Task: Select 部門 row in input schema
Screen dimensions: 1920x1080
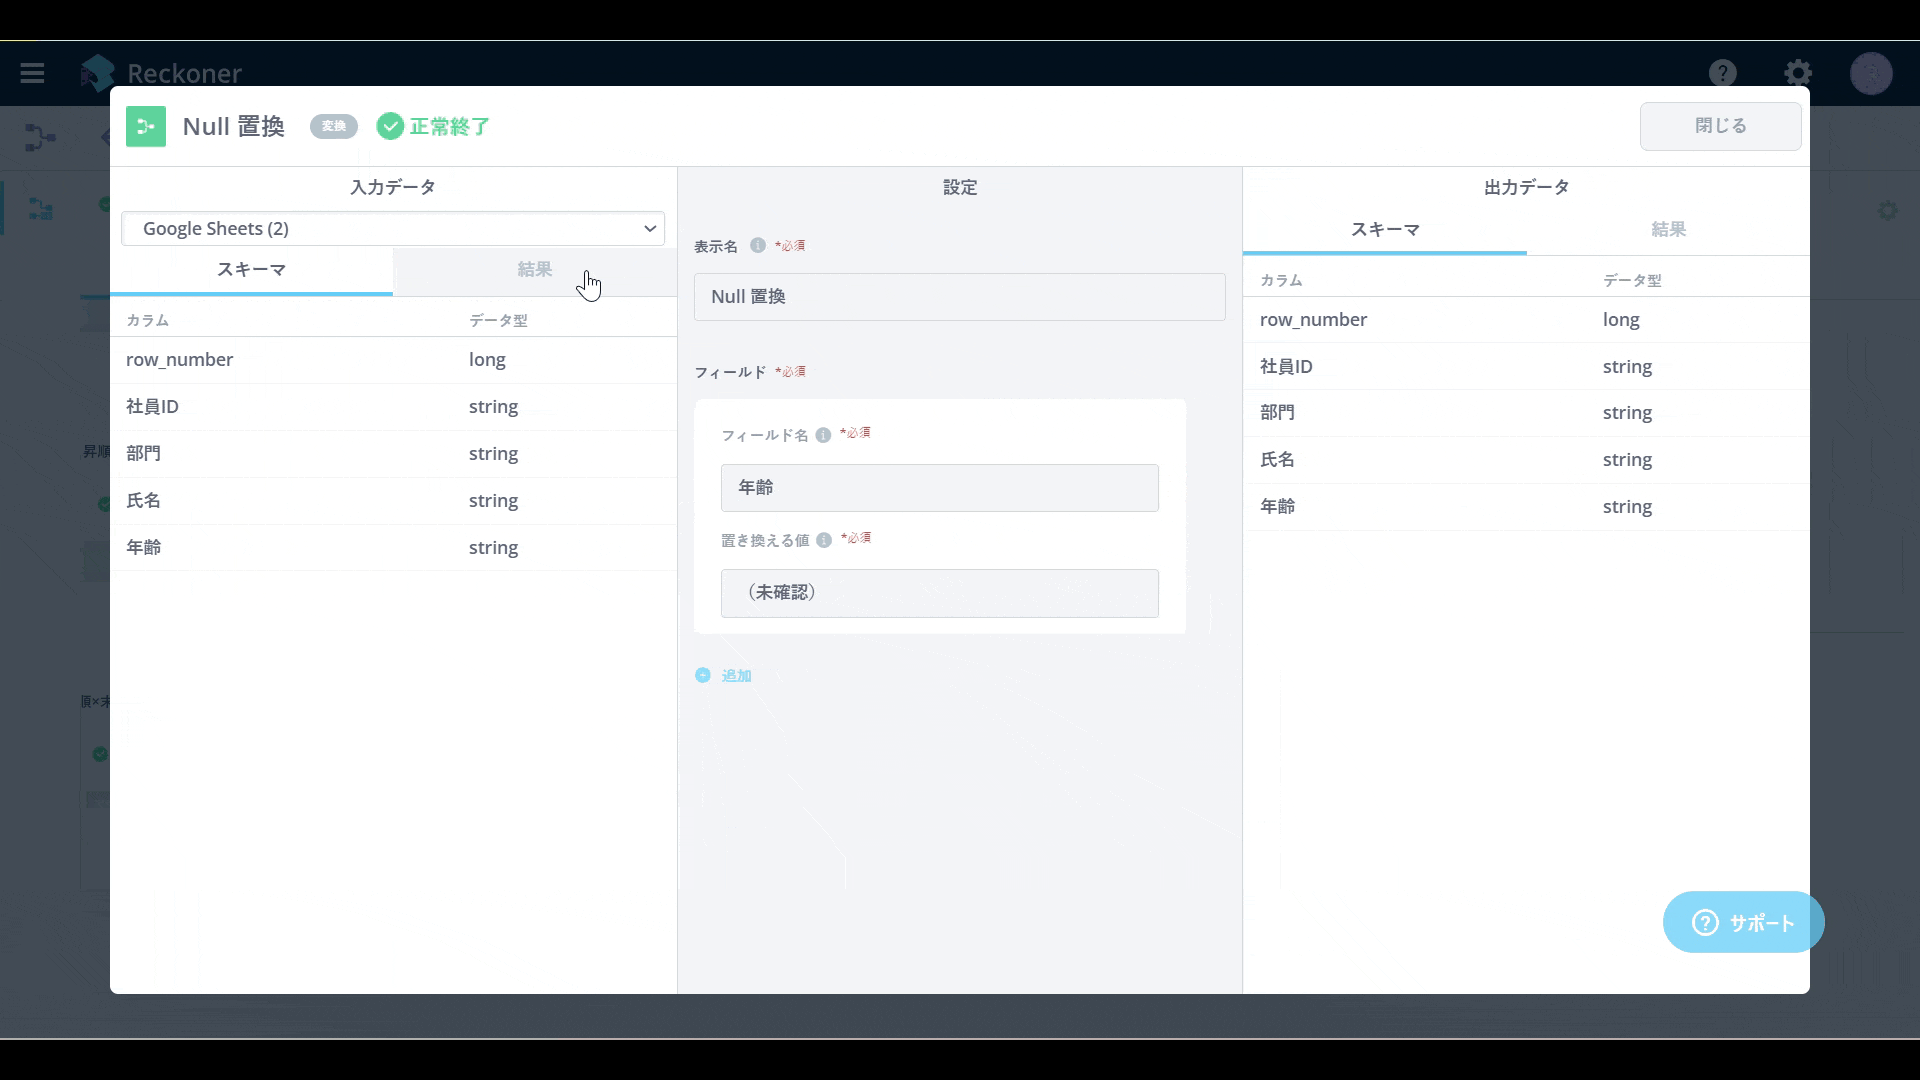Action: click(x=393, y=454)
